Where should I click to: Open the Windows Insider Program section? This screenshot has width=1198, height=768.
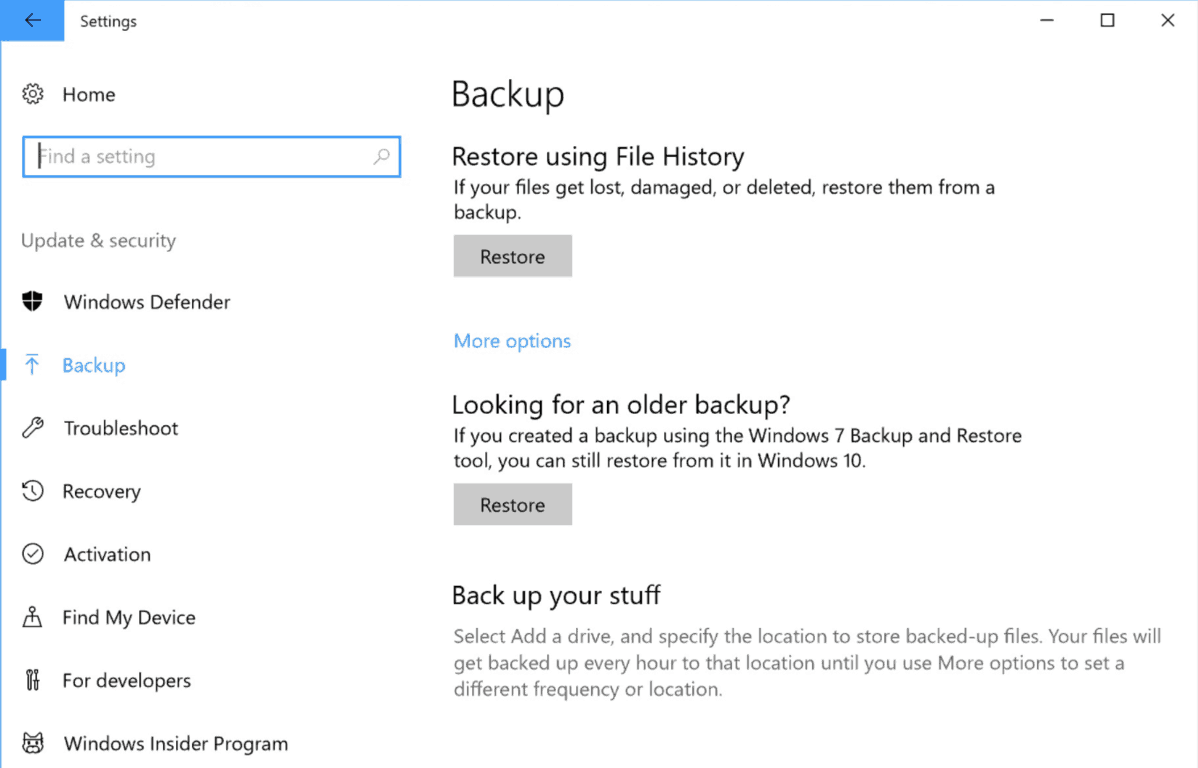pos(176,744)
